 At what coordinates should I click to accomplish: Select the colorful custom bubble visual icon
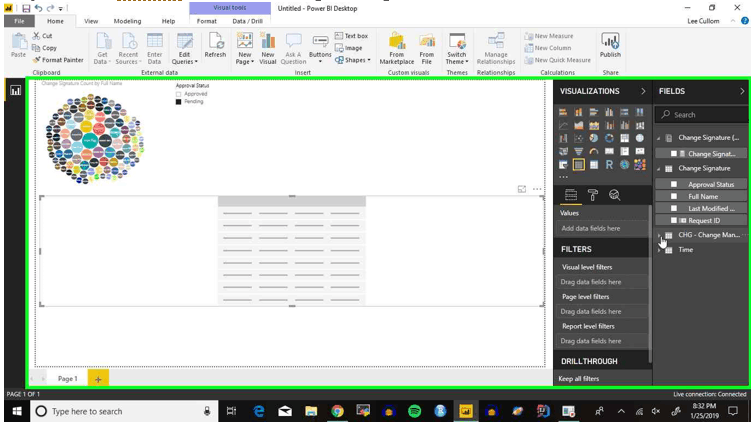[640, 165]
